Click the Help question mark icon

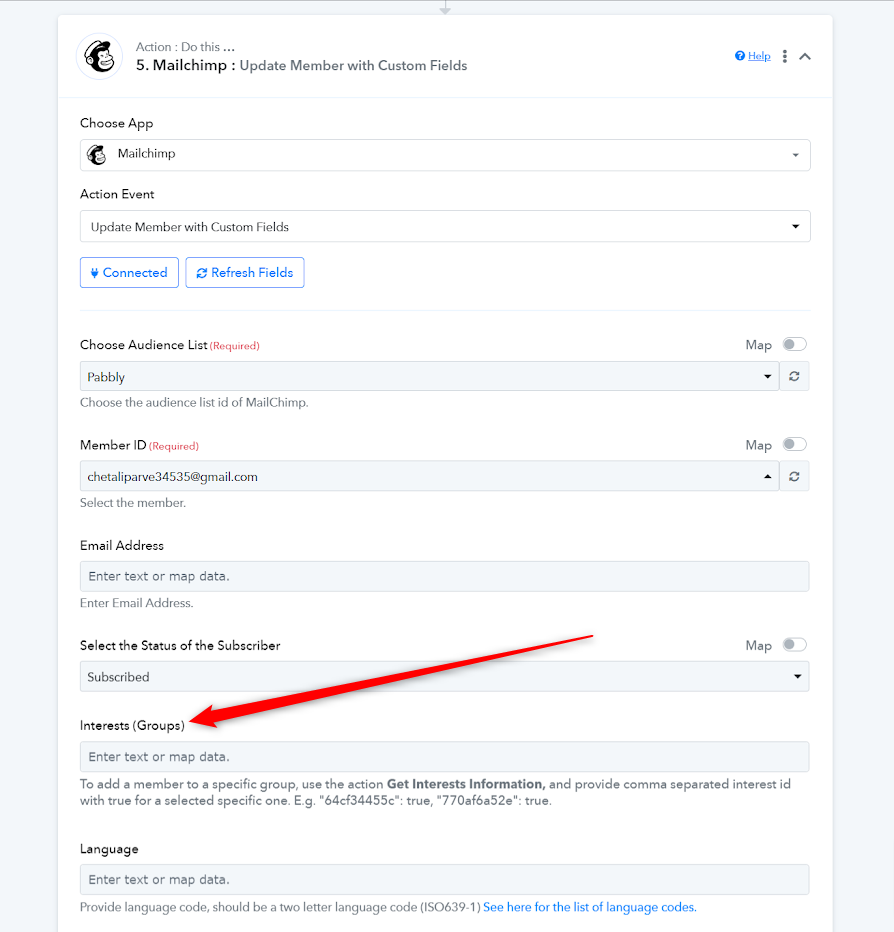(740, 56)
